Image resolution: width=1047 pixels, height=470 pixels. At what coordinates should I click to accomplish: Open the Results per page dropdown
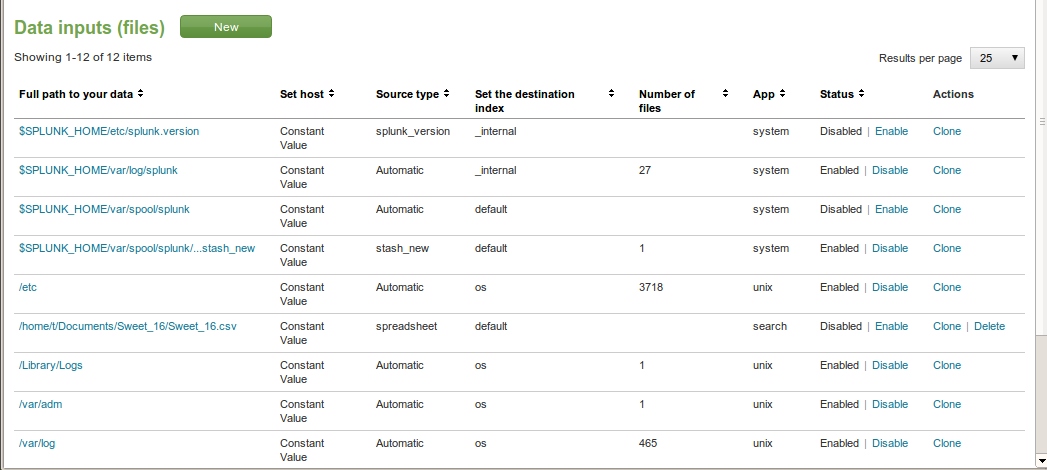pos(997,58)
